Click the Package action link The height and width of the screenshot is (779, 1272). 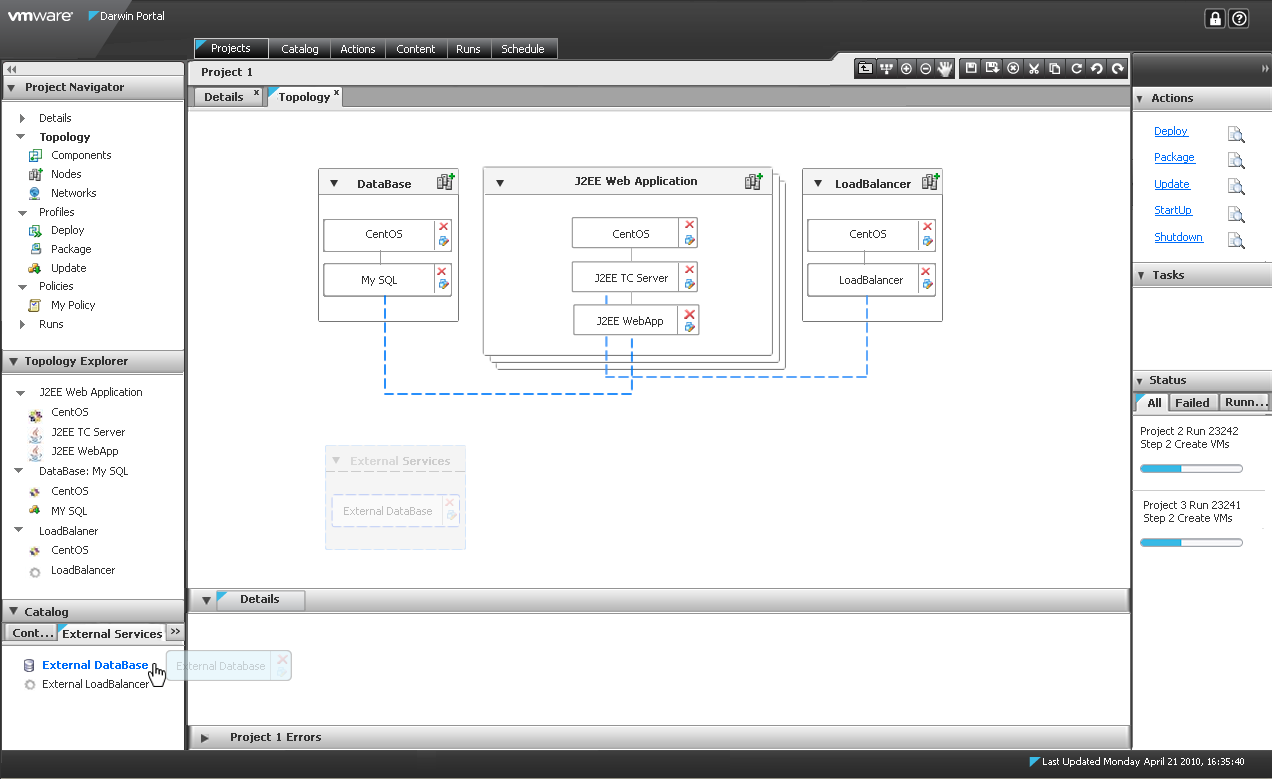(1174, 158)
